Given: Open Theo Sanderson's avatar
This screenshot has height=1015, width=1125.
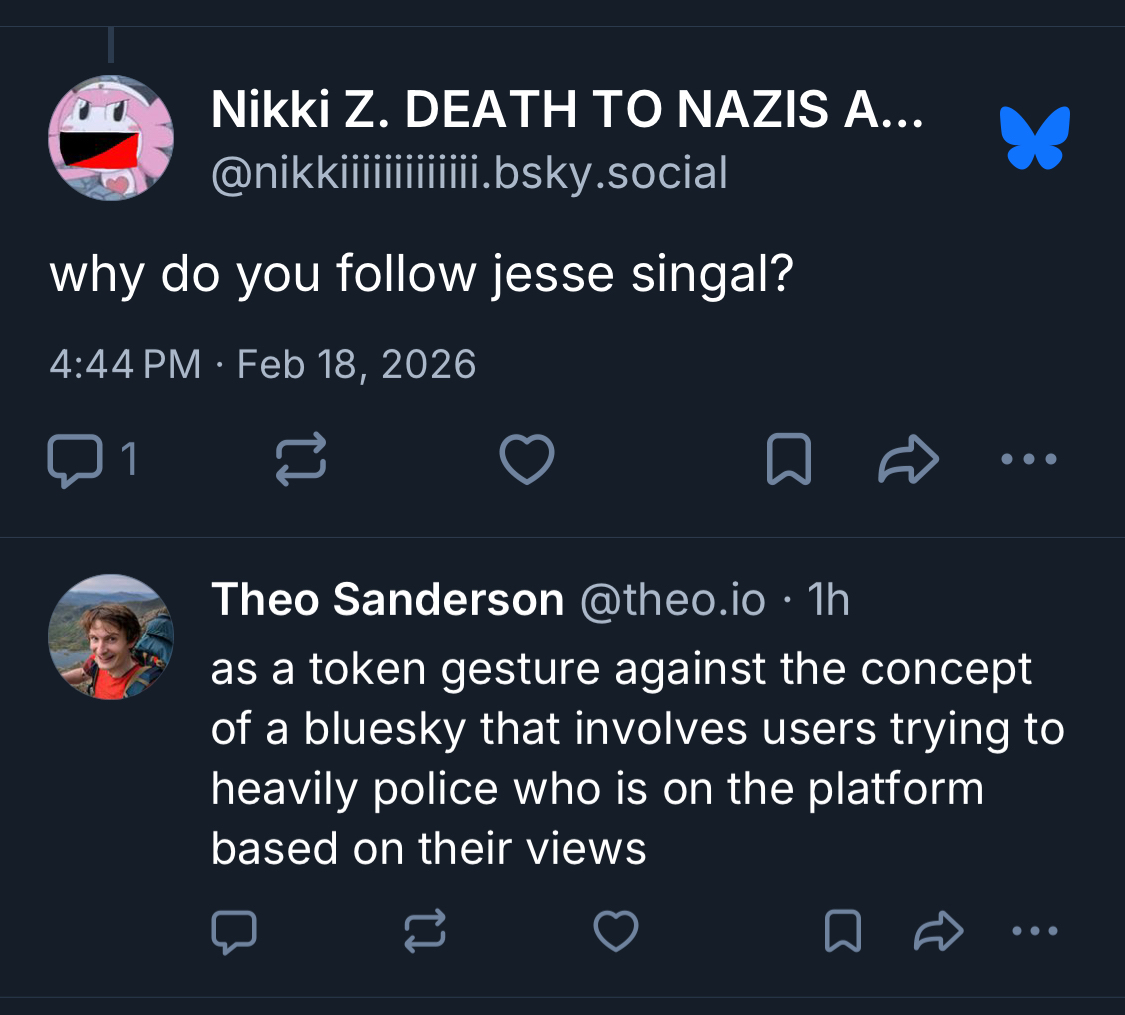Looking at the screenshot, I should 111,637.
